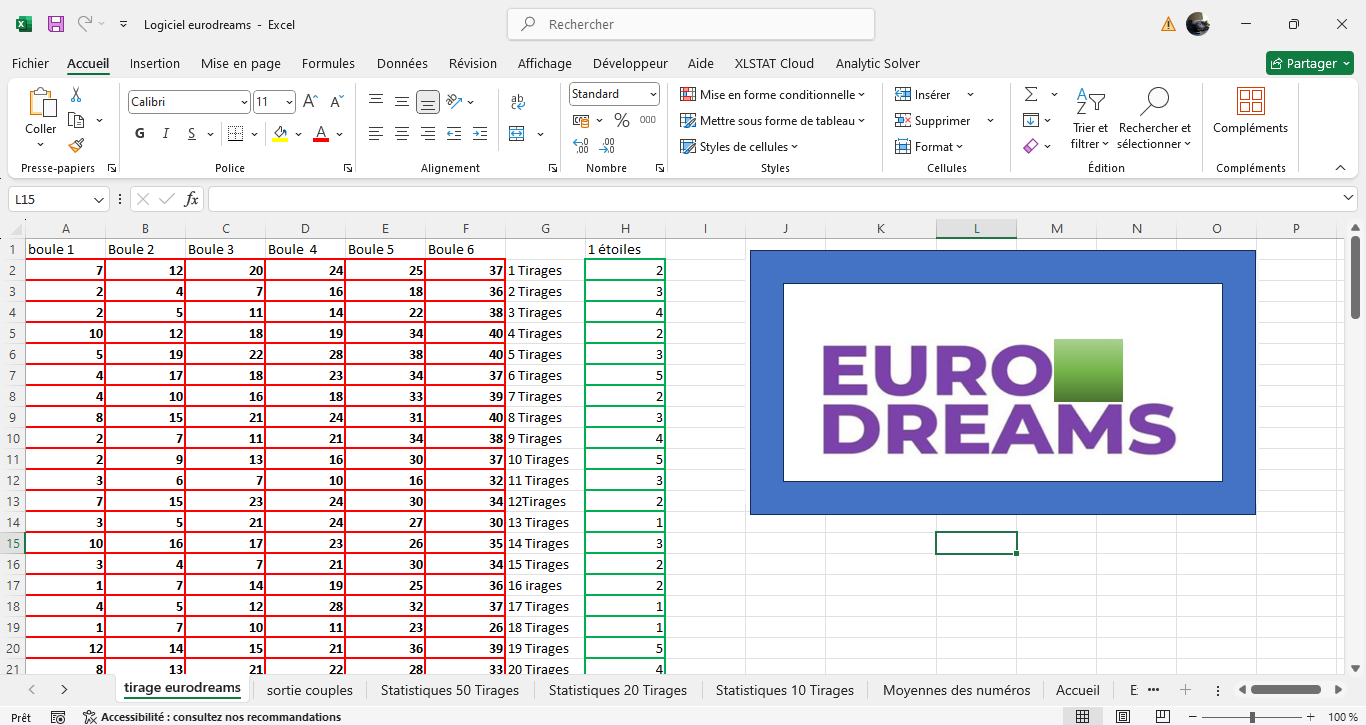Toggle center horizontal alignment
Image resolution: width=1366 pixels, height=725 pixels.
[402, 134]
